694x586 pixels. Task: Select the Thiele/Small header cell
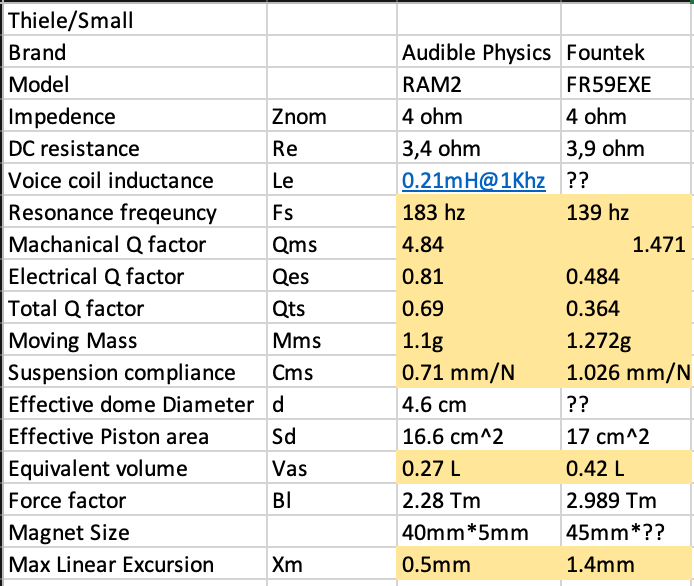[135, 20]
